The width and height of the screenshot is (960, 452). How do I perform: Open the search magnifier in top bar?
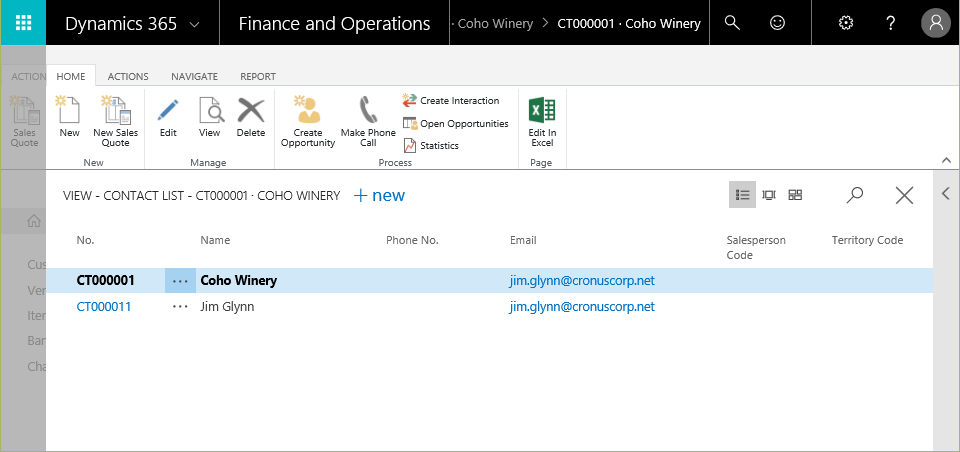click(x=732, y=23)
